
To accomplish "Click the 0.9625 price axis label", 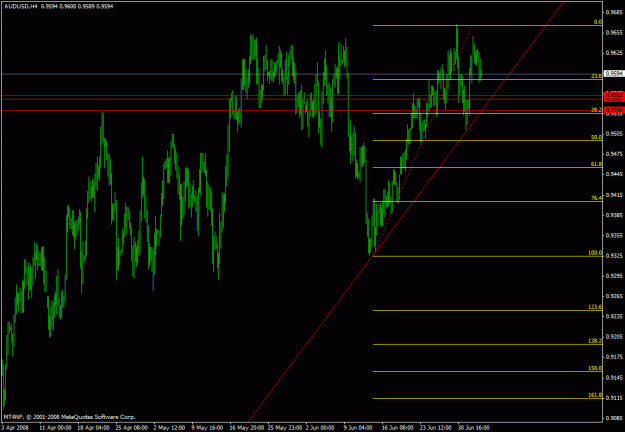I will 614,53.
